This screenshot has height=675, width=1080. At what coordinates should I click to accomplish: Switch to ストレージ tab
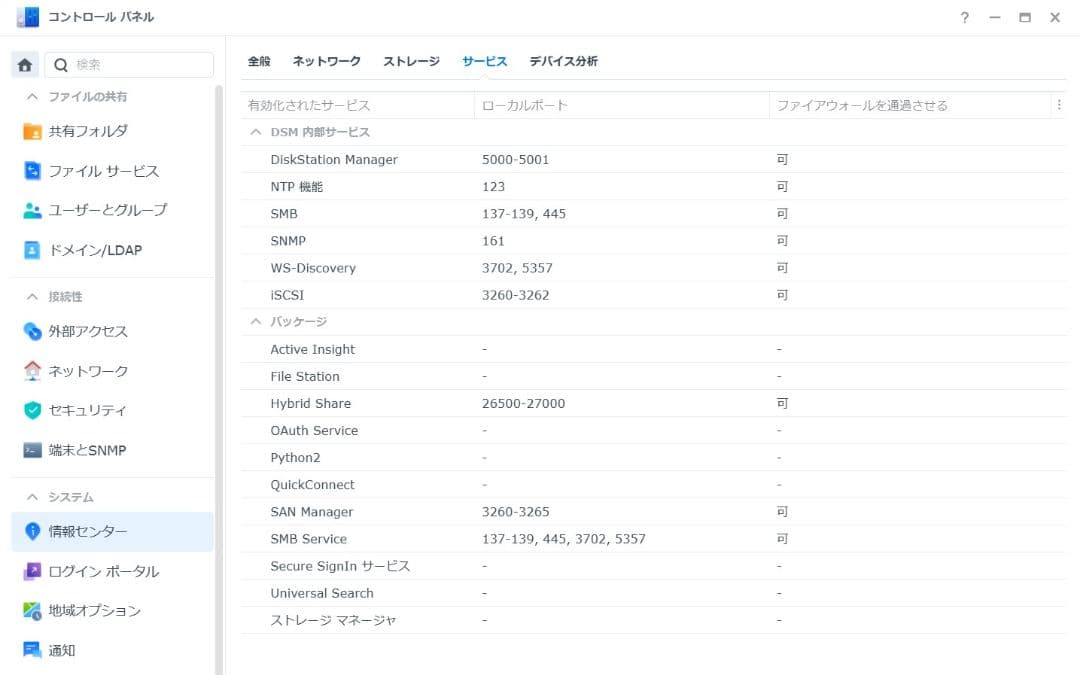click(x=411, y=61)
